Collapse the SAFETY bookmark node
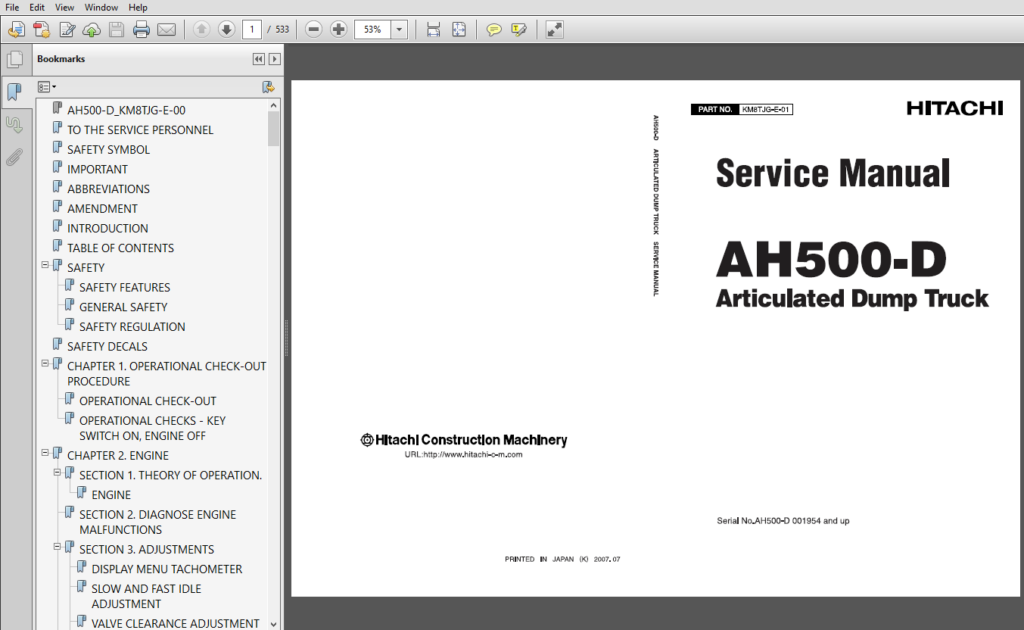 (x=45, y=265)
